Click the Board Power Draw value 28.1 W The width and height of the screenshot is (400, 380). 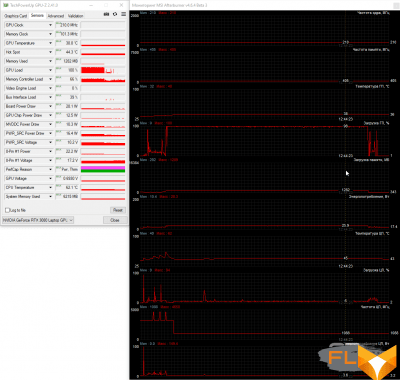coord(67,106)
